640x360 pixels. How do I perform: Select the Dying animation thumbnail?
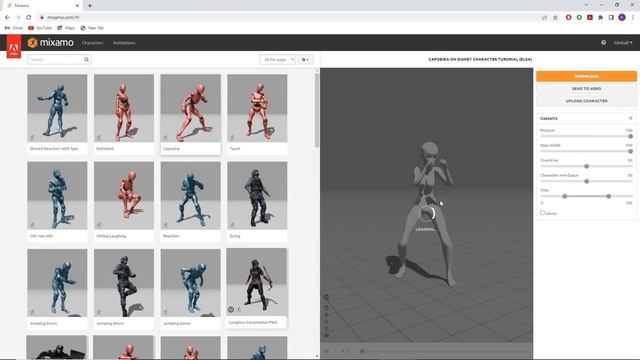(x=257, y=196)
